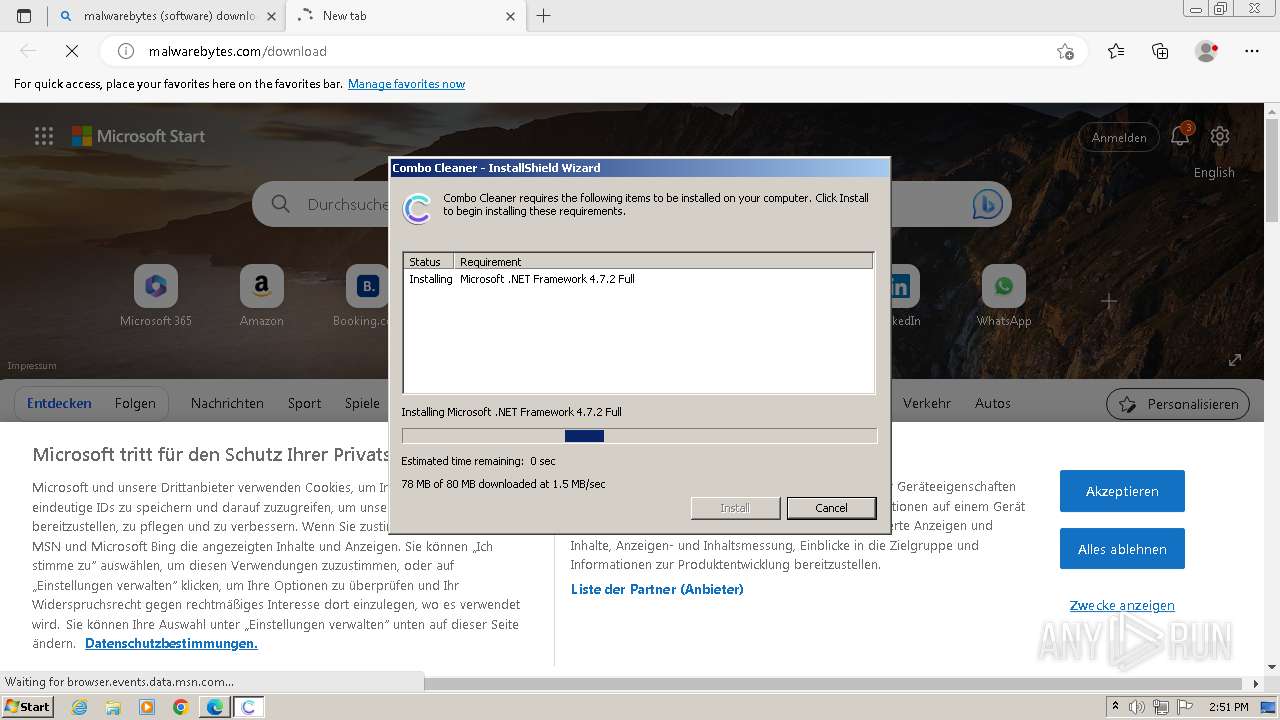Open Liste der Partner (Anbieter) link
The image size is (1280, 720).
(x=657, y=589)
